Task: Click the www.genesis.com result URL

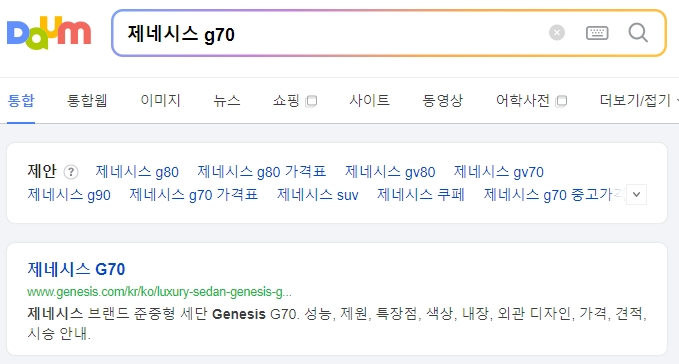Action: click(159, 292)
